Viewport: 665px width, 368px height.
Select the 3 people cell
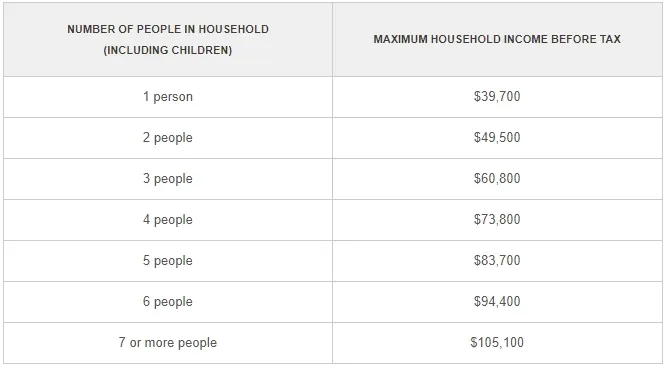[x=168, y=178]
